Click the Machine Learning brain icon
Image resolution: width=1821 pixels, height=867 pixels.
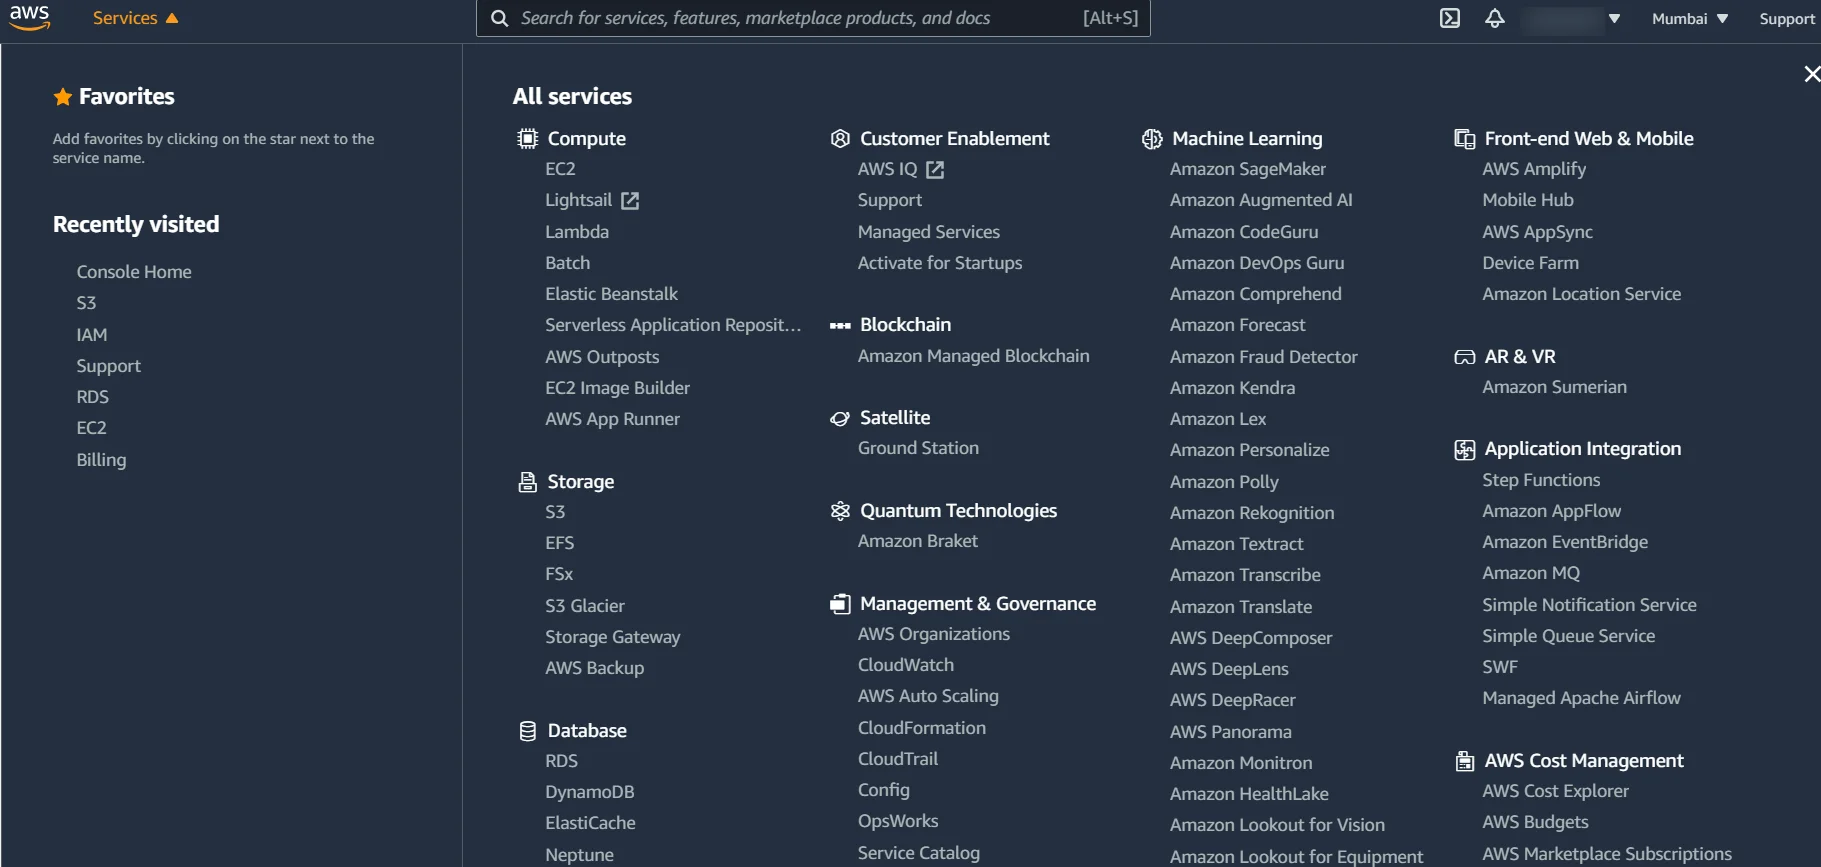1152,139
